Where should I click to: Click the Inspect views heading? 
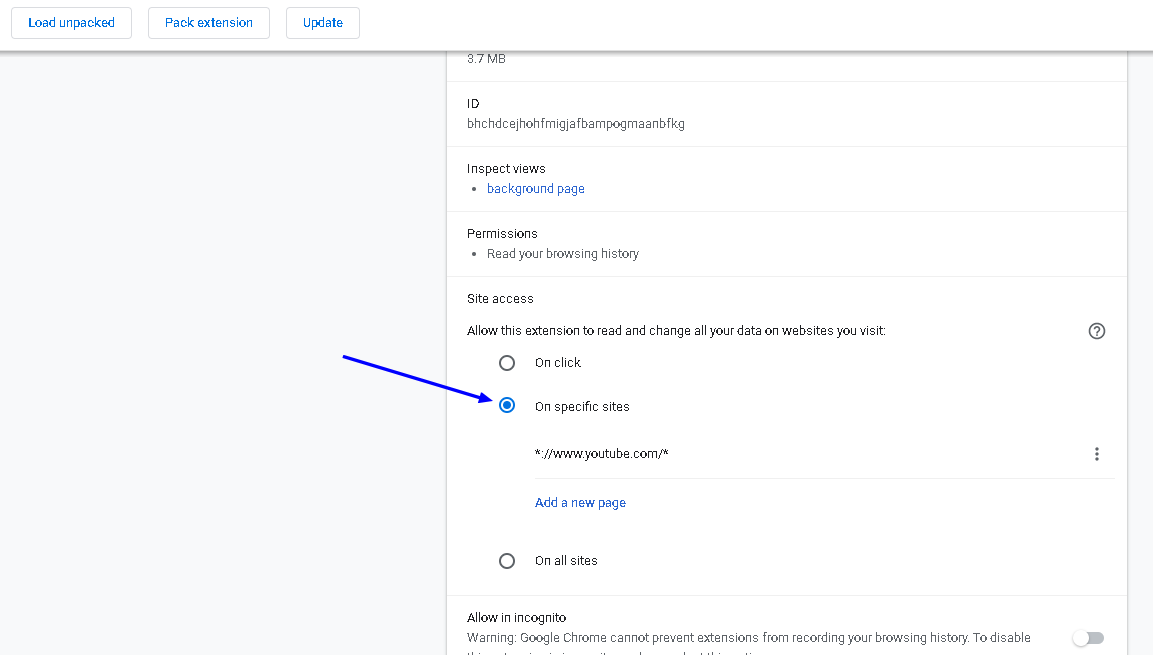coord(506,168)
